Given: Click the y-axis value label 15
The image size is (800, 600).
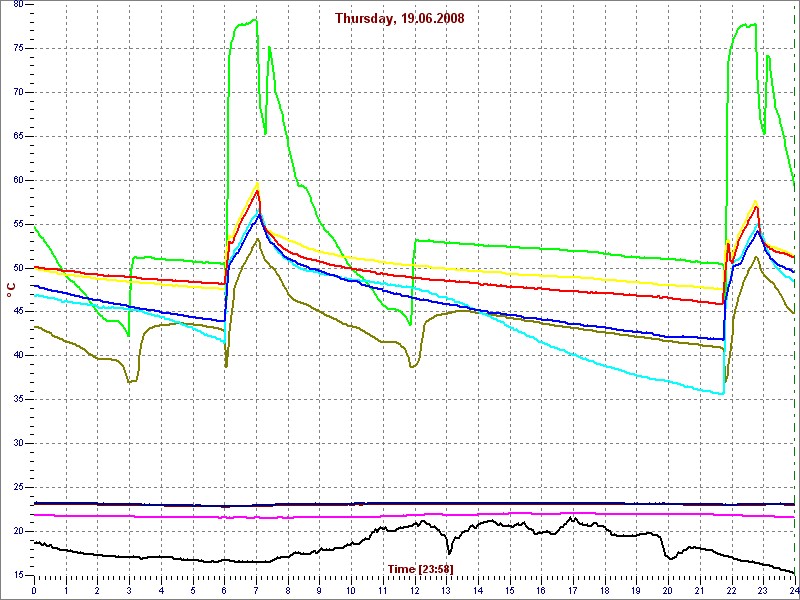Looking at the screenshot, I should pyautogui.click(x=19, y=575).
